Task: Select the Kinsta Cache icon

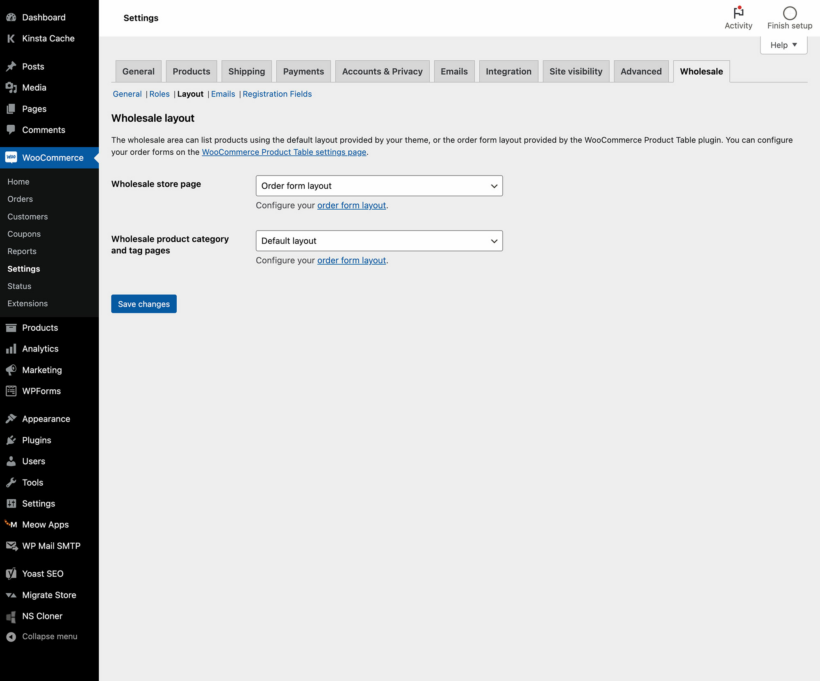Action: (x=11, y=38)
